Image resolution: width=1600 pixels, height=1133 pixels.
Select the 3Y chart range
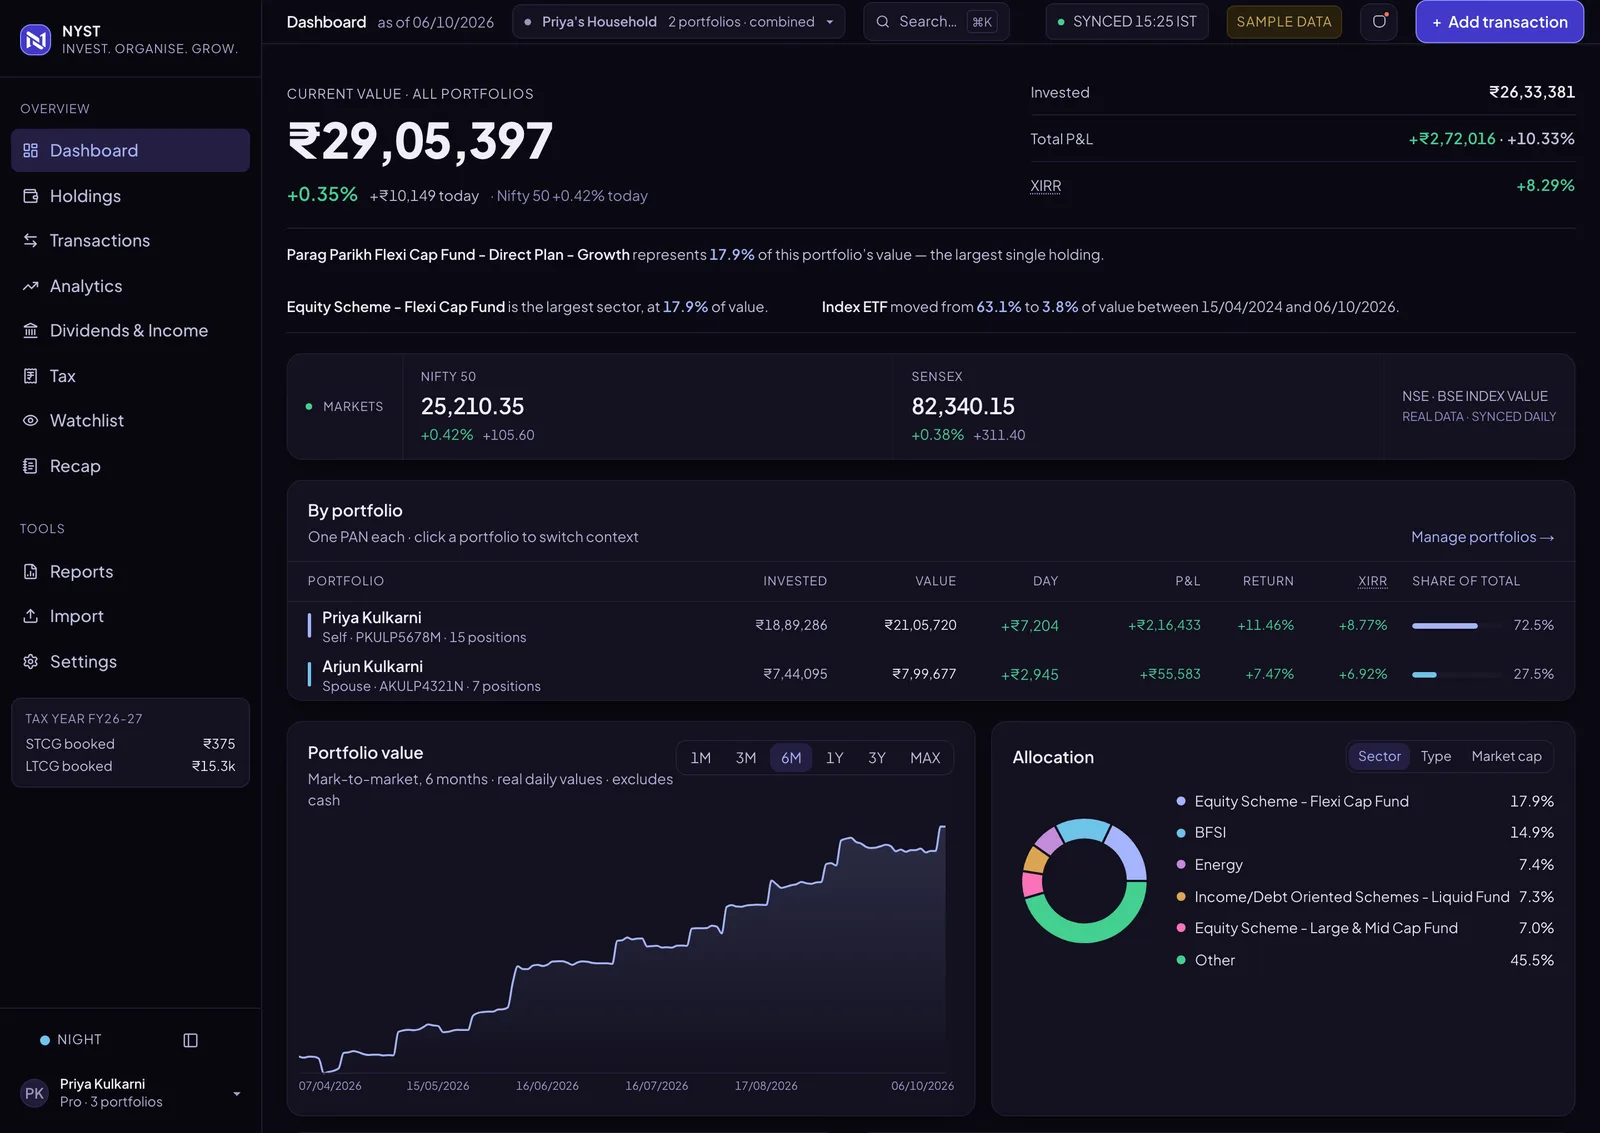pos(877,758)
